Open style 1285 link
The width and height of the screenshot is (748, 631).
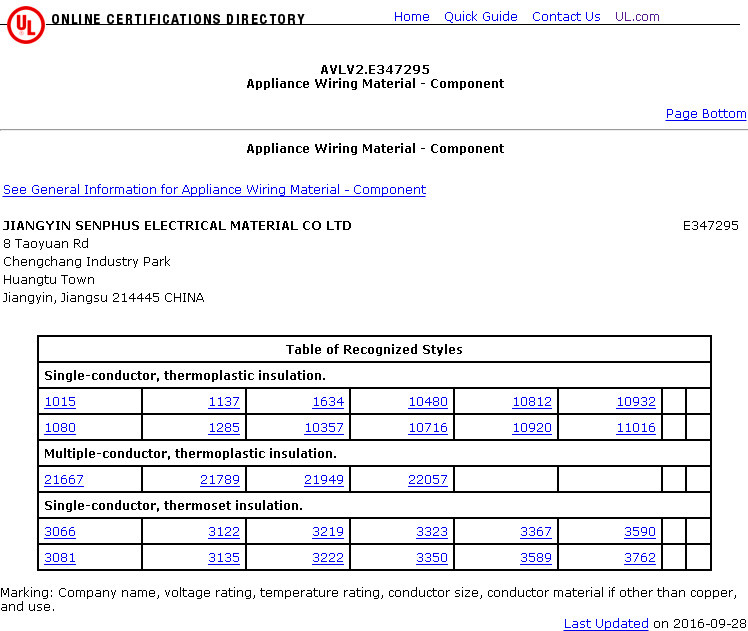tap(224, 427)
